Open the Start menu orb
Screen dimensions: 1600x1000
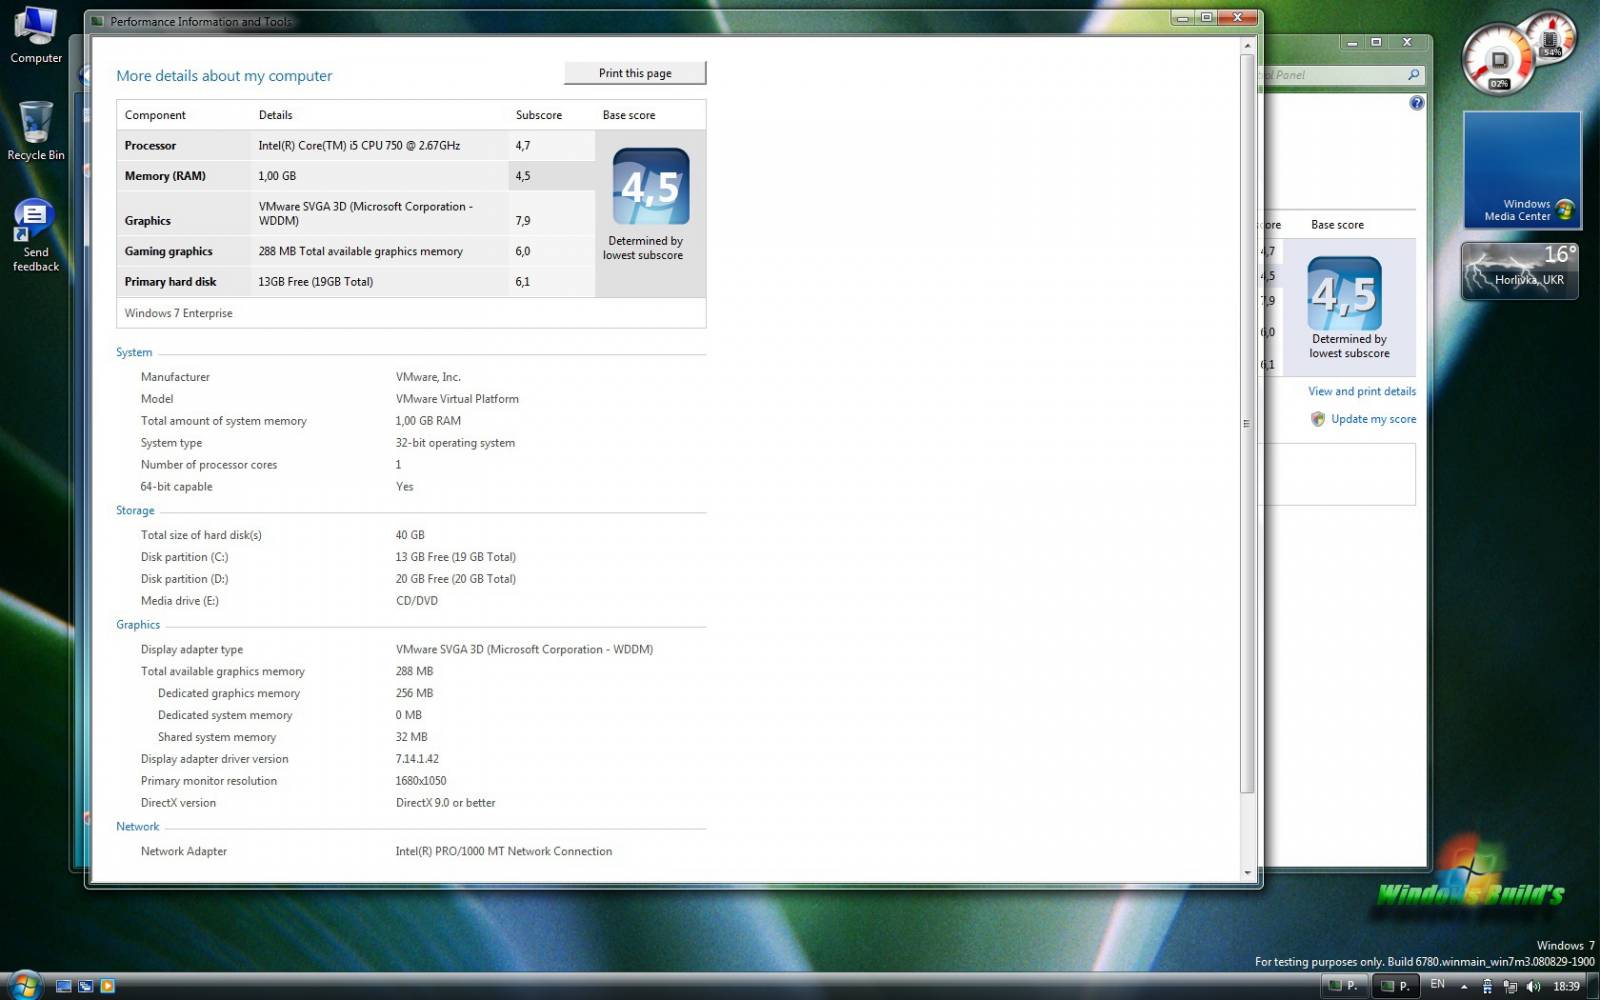[25, 986]
